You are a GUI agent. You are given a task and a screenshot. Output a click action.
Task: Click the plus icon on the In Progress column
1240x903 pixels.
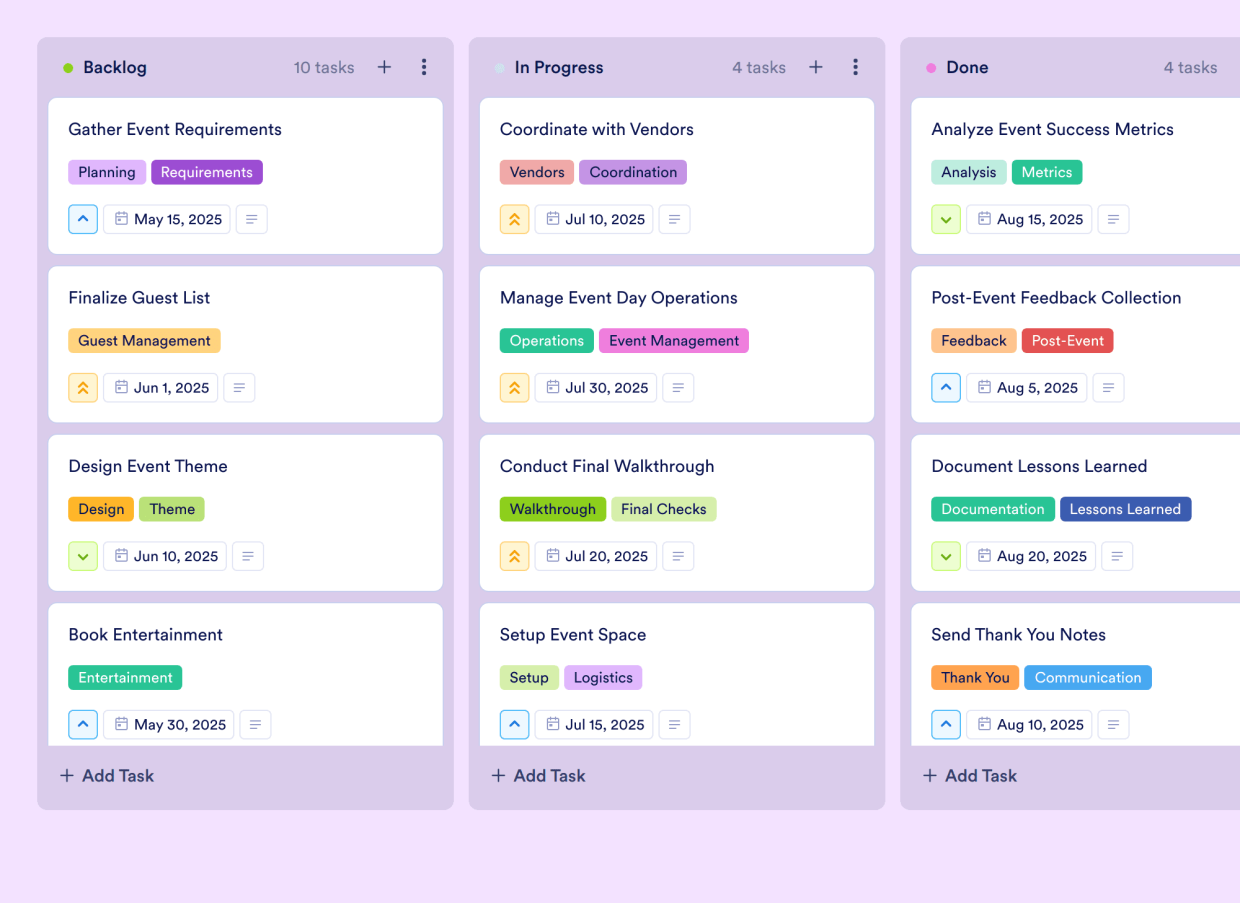click(x=815, y=67)
